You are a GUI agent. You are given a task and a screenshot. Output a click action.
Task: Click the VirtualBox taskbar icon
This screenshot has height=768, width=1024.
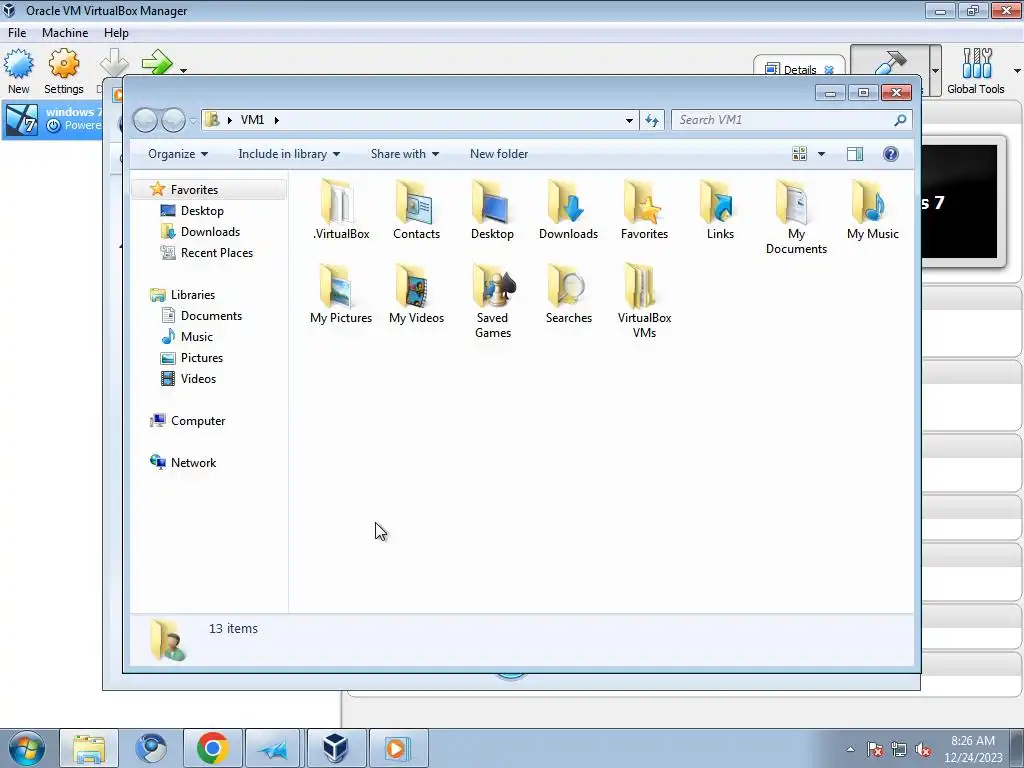[x=336, y=748]
